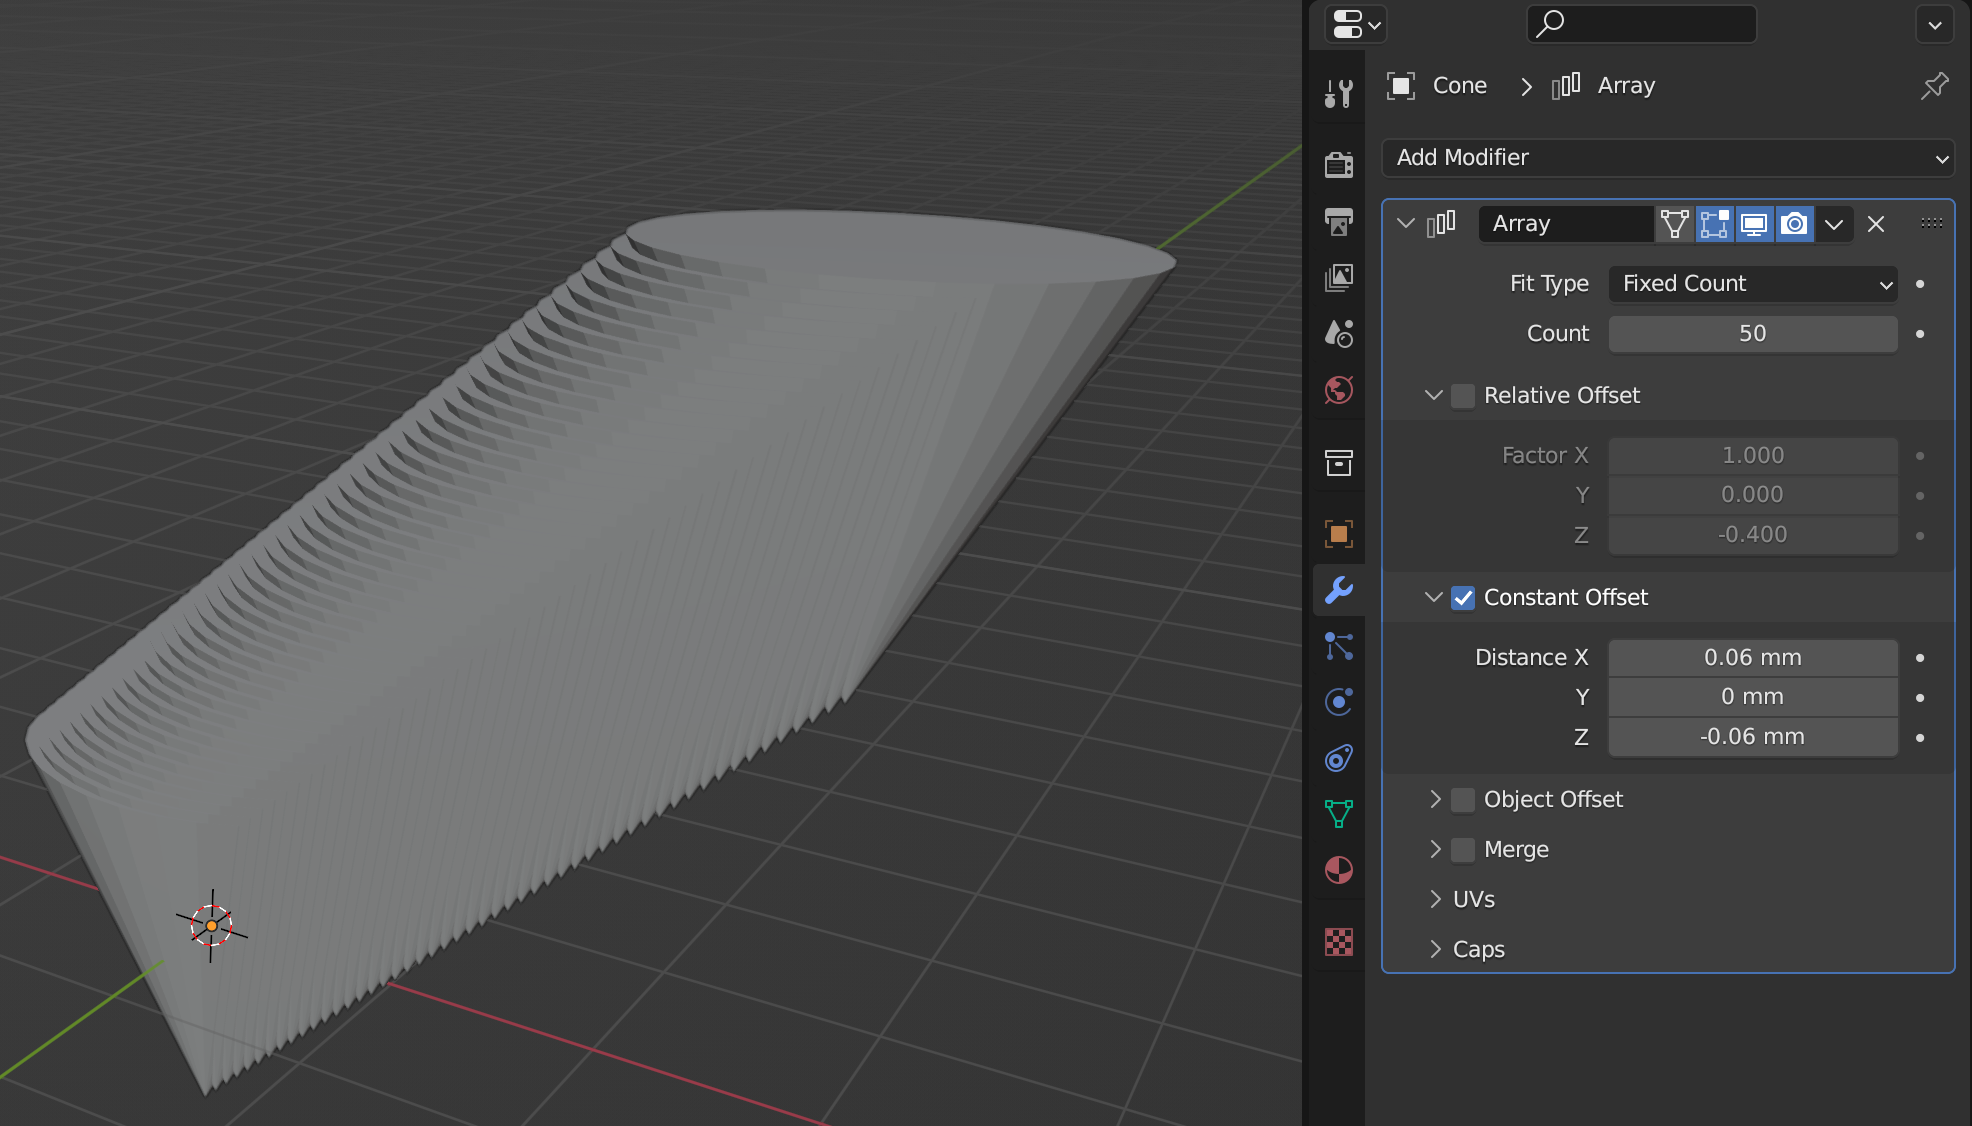Screen dimensions: 1972x1126
Task: Enable the Object Offset checkbox
Action: 1463,800
